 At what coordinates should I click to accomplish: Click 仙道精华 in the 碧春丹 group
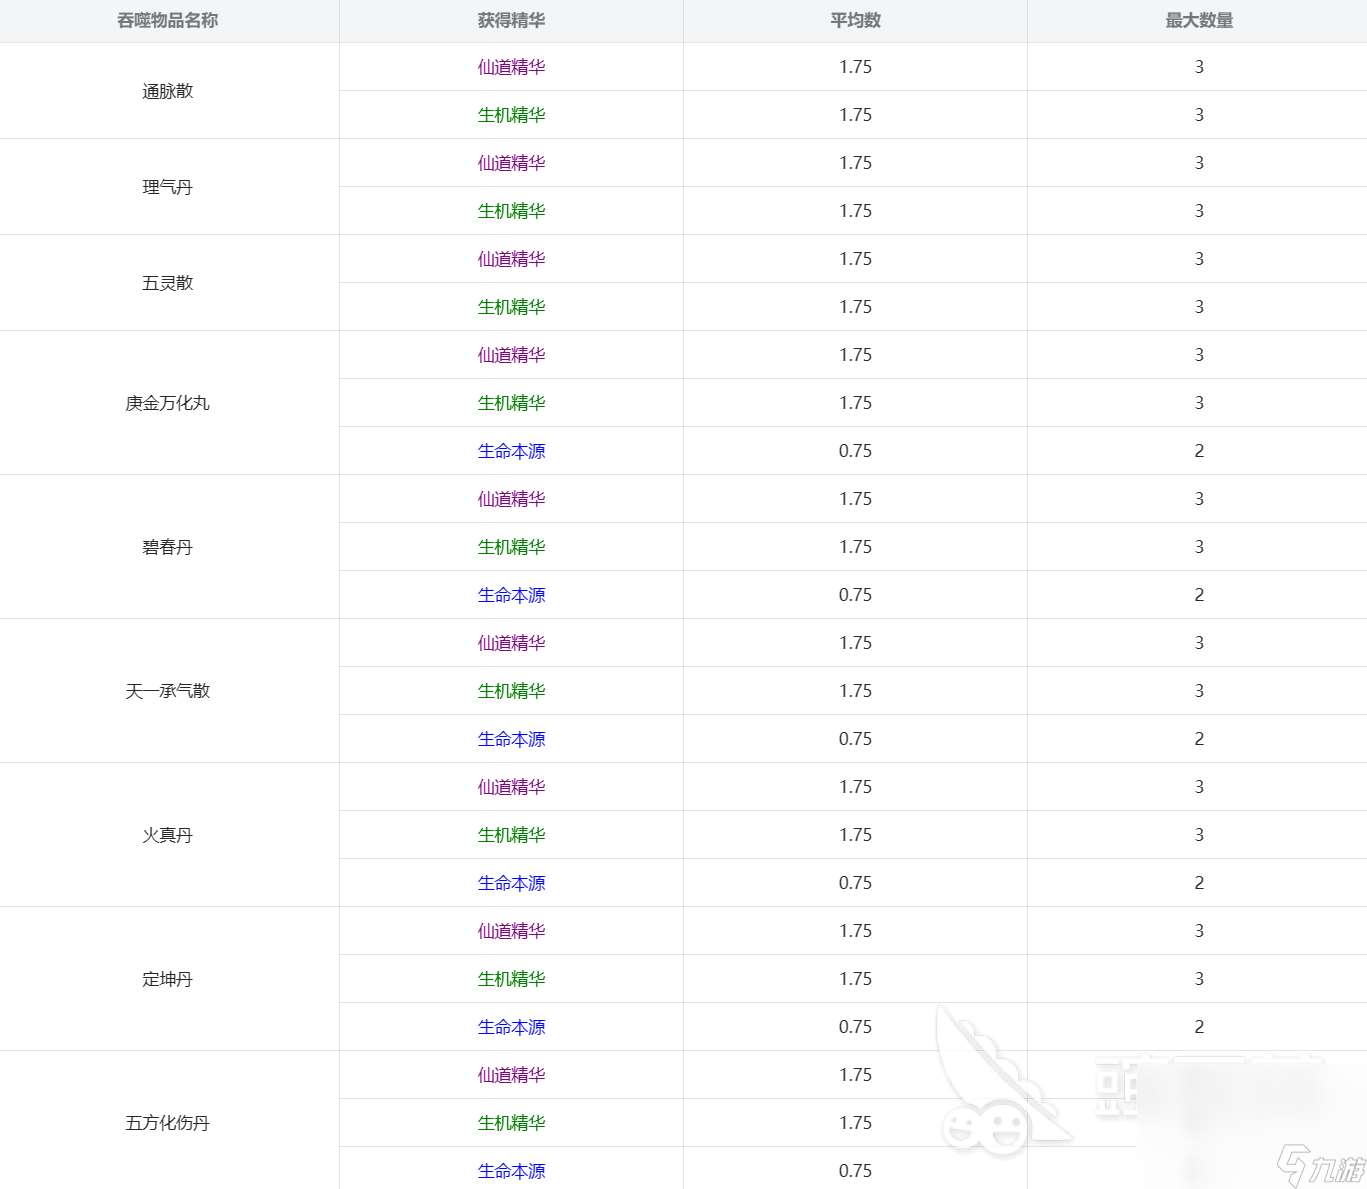[511, 499]
